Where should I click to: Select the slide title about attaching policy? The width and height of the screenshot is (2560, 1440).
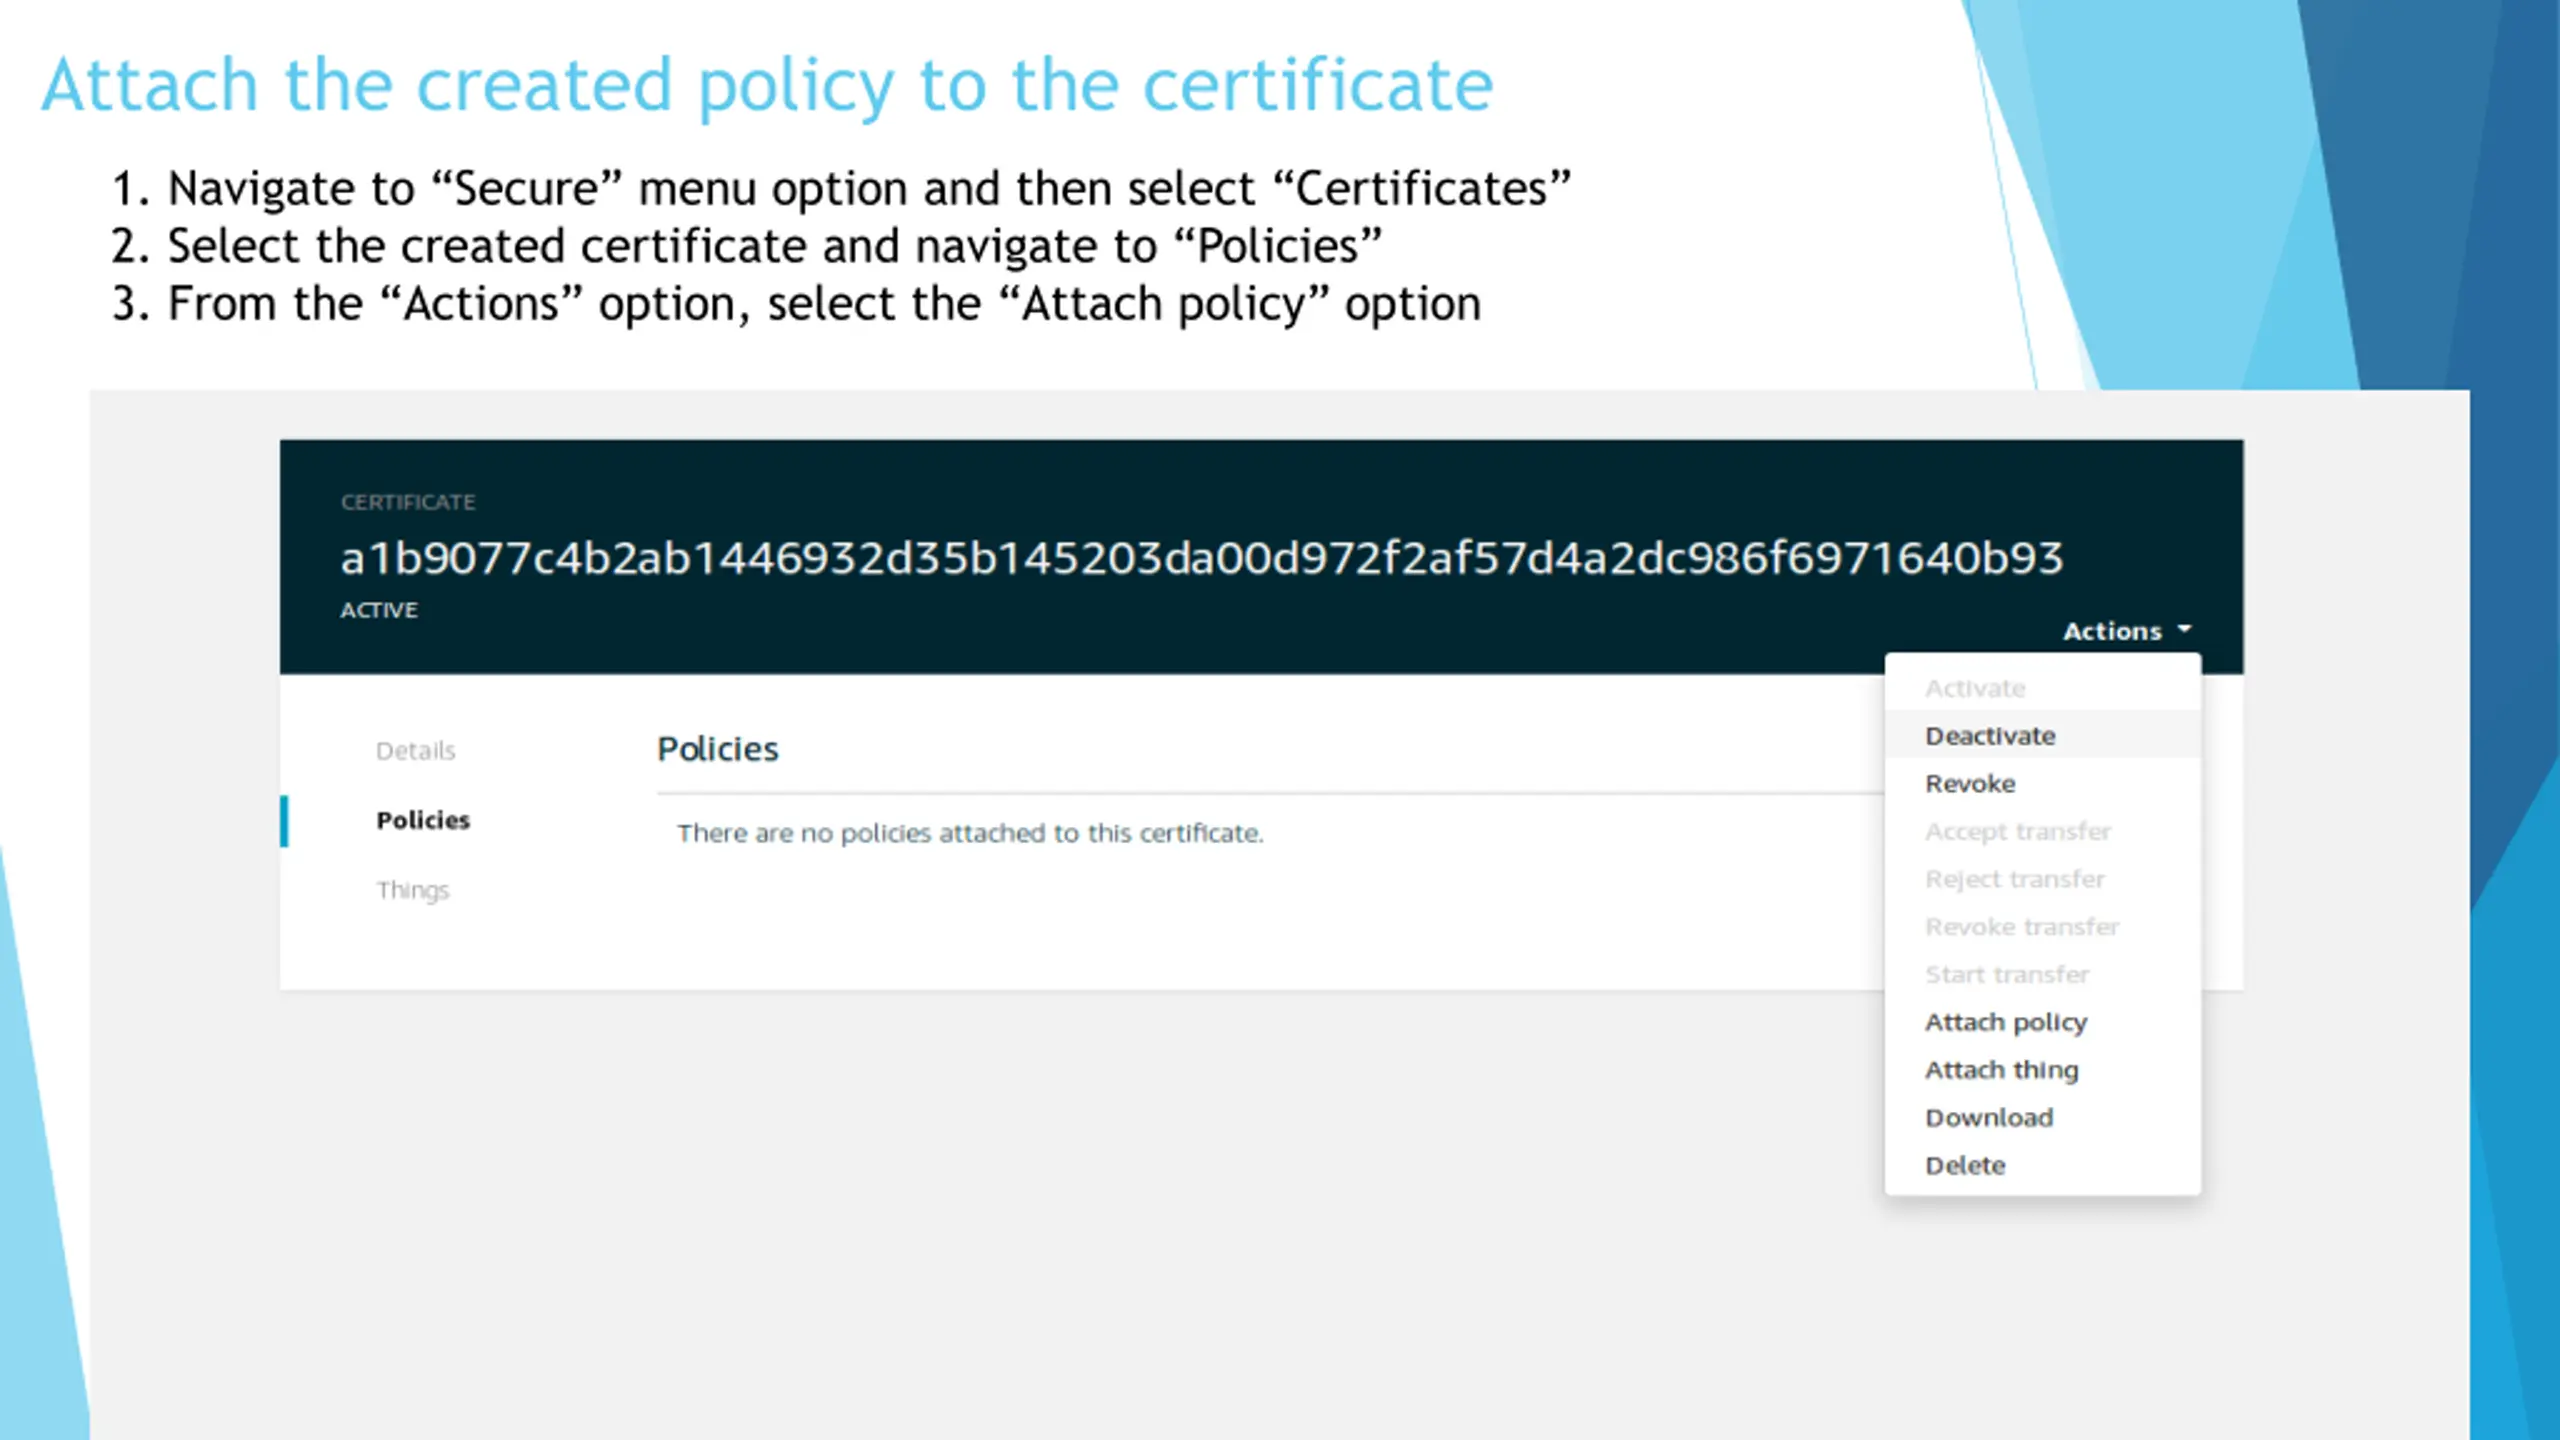point(767,87)
